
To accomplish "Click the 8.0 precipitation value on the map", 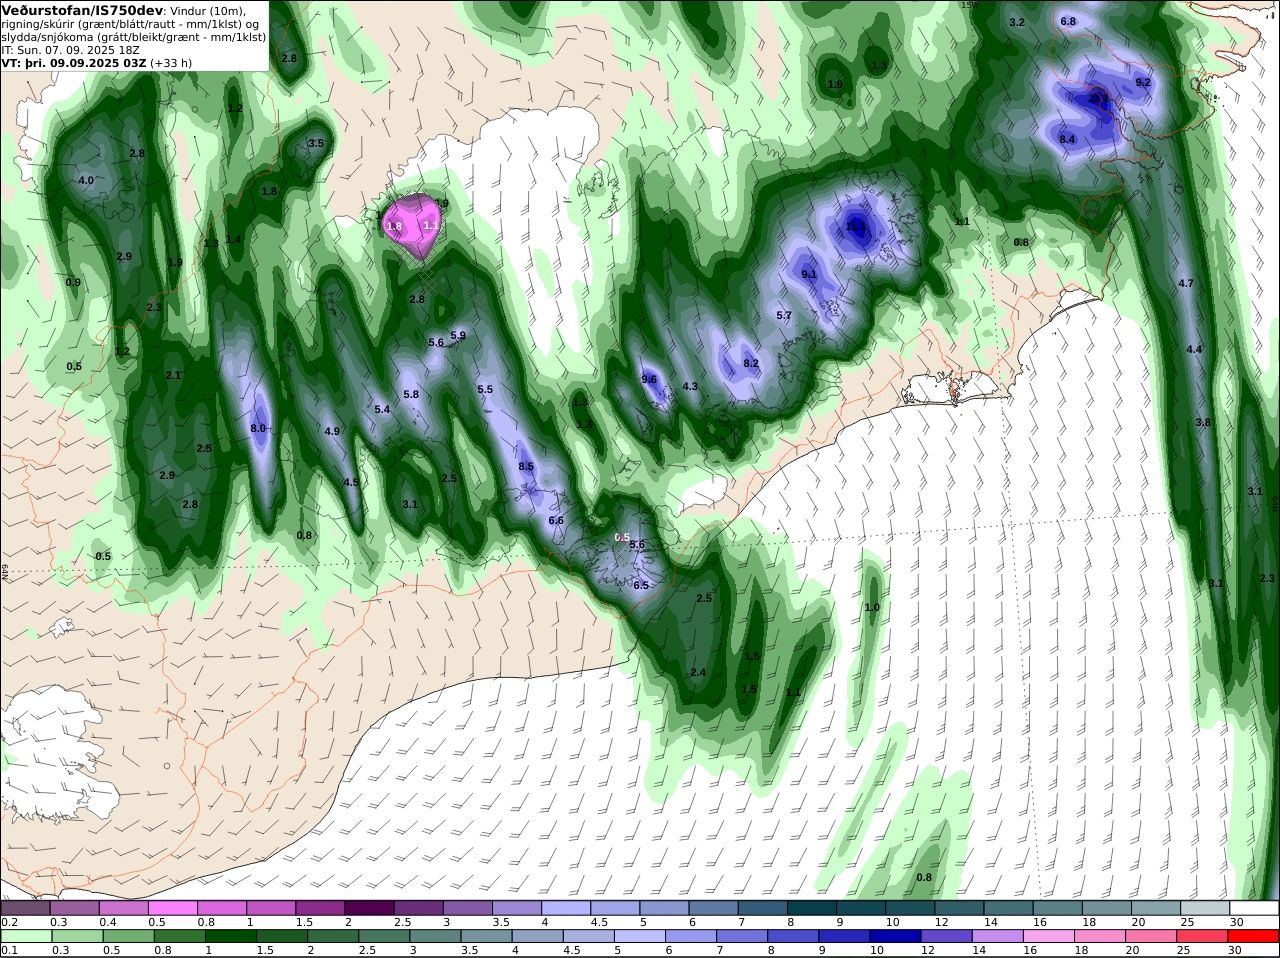I will pyautogui.click(x=258, y=428).
